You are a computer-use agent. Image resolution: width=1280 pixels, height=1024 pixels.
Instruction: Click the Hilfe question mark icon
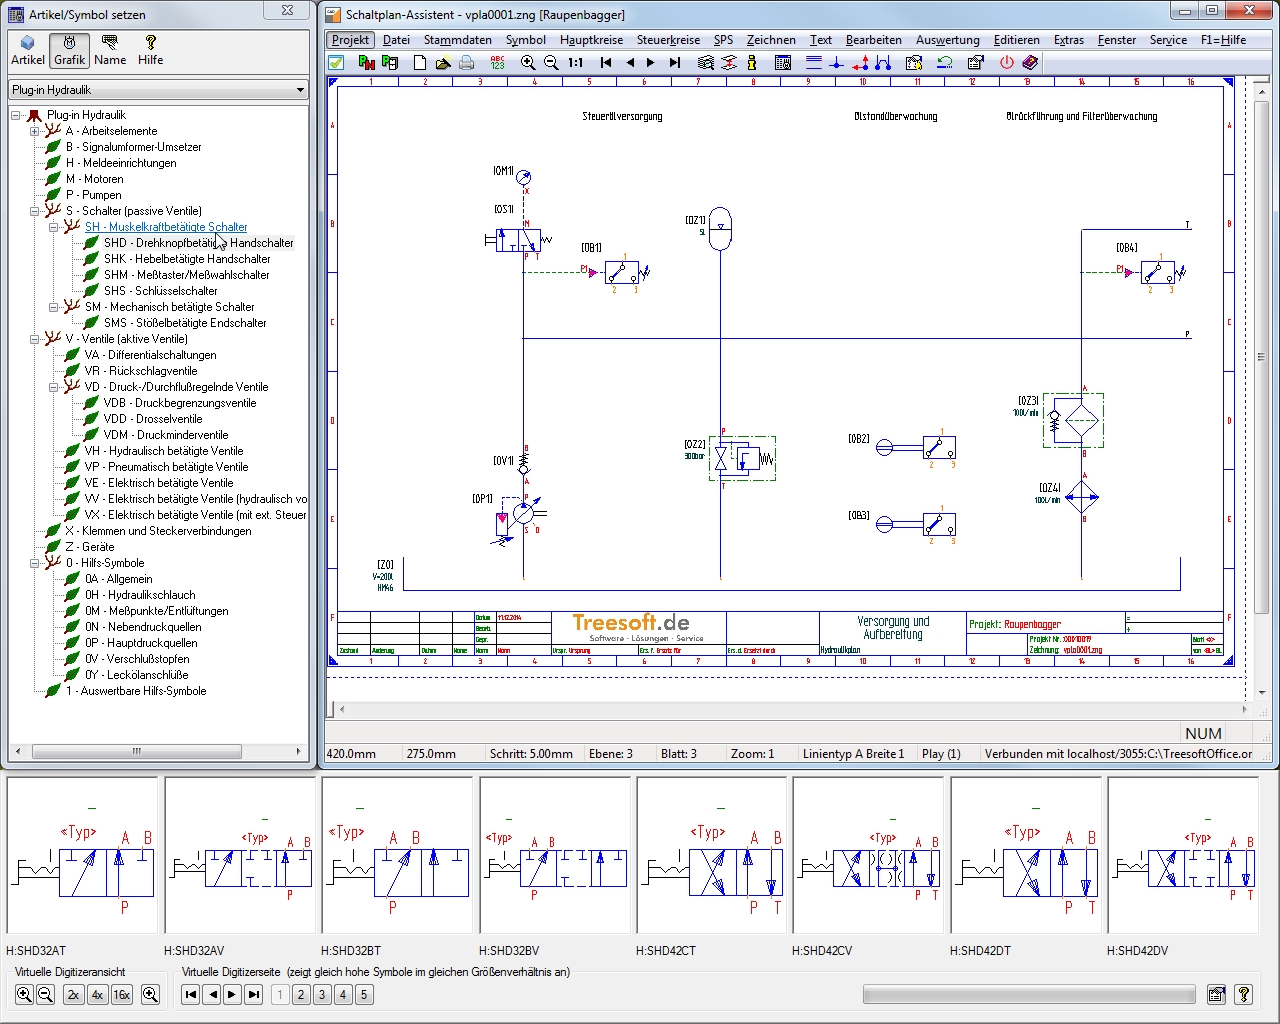pyautogui.click(x=150, y=49)
